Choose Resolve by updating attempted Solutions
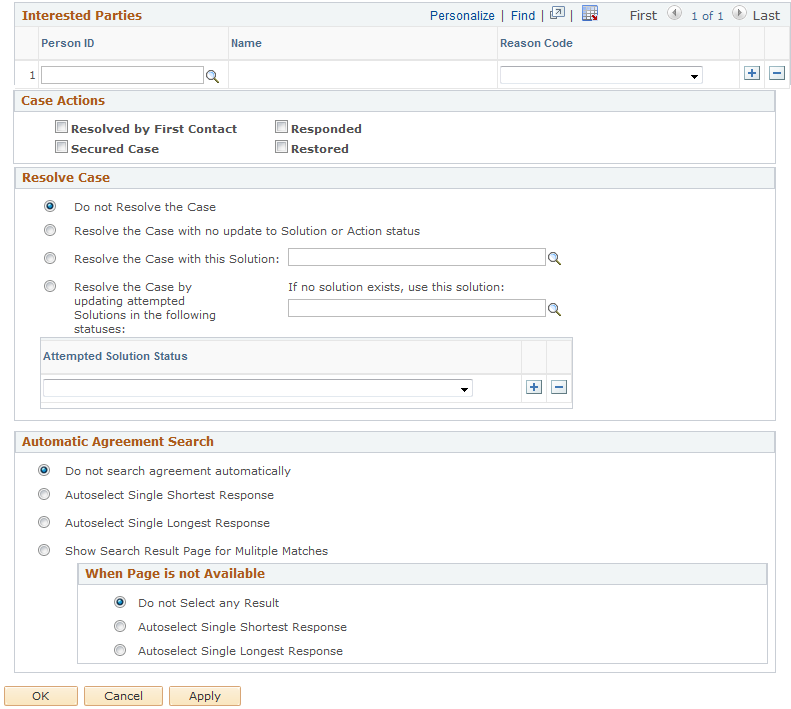This screenshot has width=791, height=709. (x=50, y=286)
